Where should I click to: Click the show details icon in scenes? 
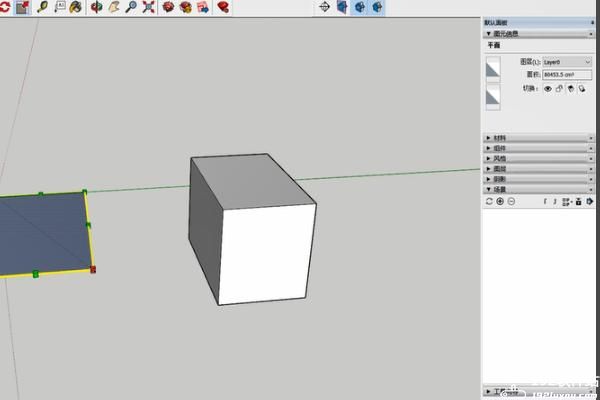(x=579, y=201)
